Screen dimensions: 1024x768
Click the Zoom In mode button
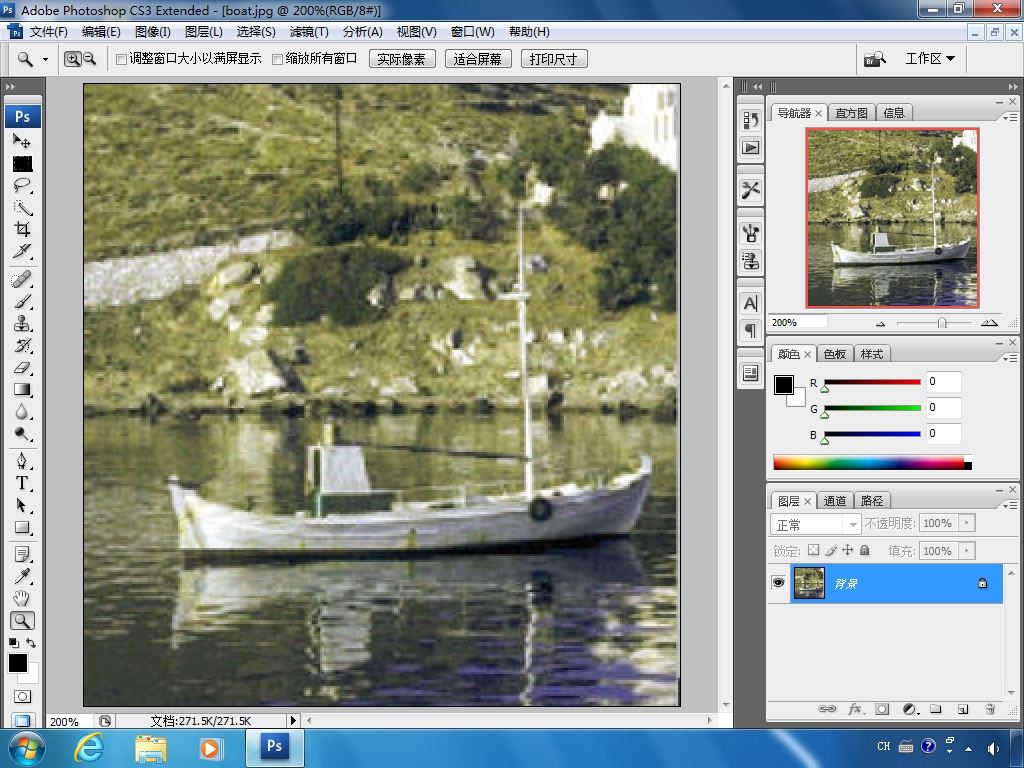tap(72, 59)
